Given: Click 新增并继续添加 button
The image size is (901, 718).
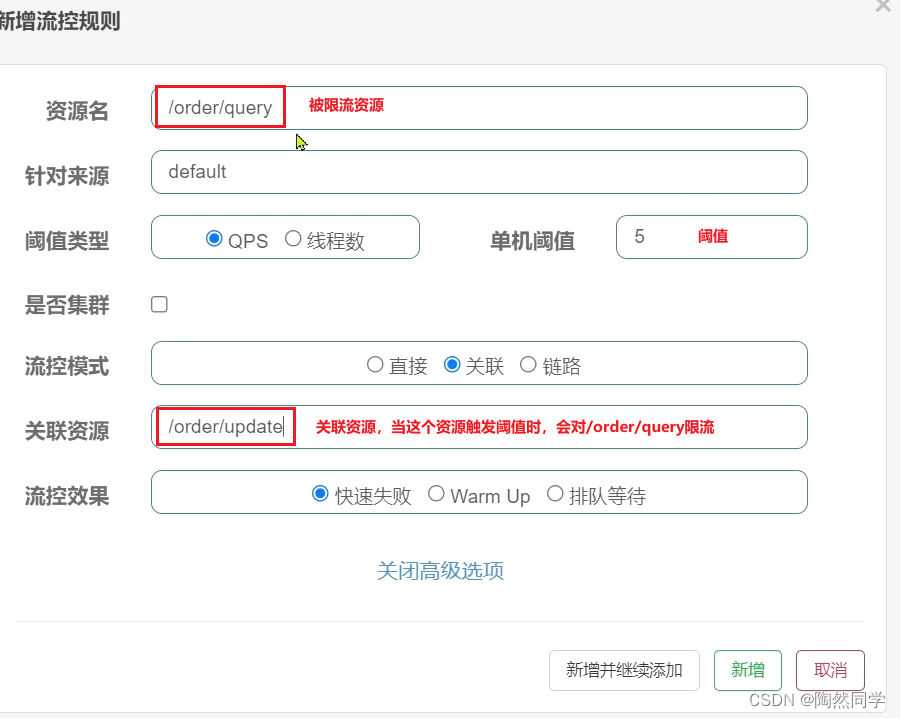Looking at the screenshot, I should pyautogui.click(x=624, y=670).
